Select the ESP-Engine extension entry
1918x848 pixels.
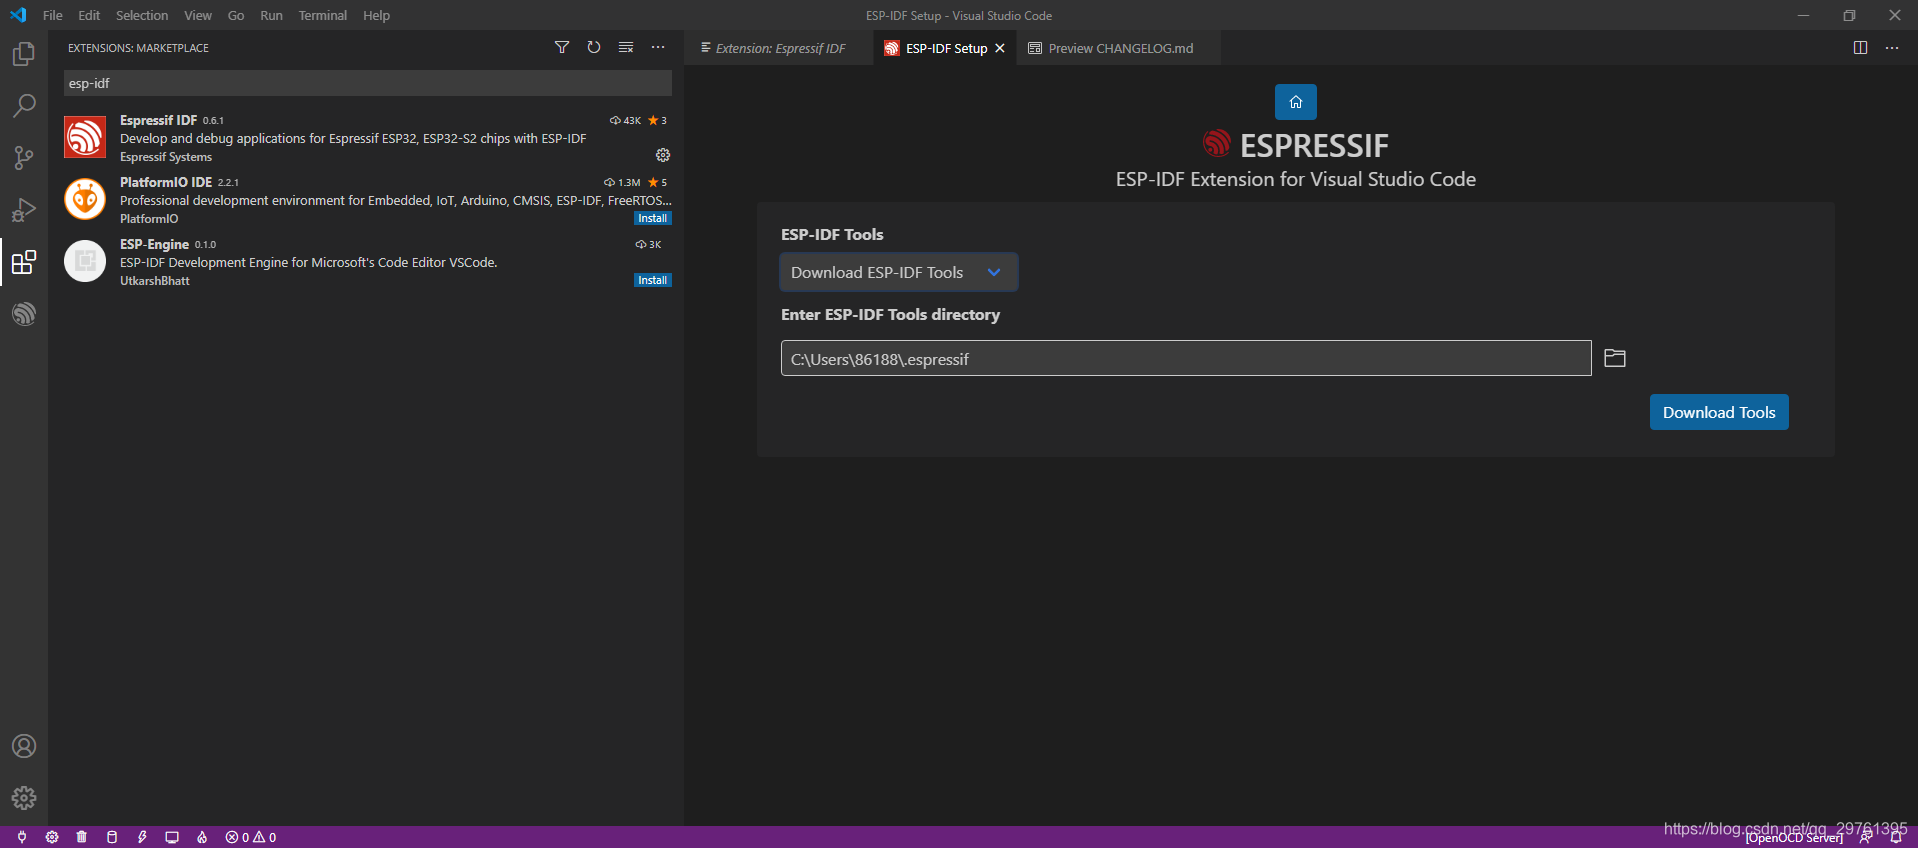(x=366, y=262)
